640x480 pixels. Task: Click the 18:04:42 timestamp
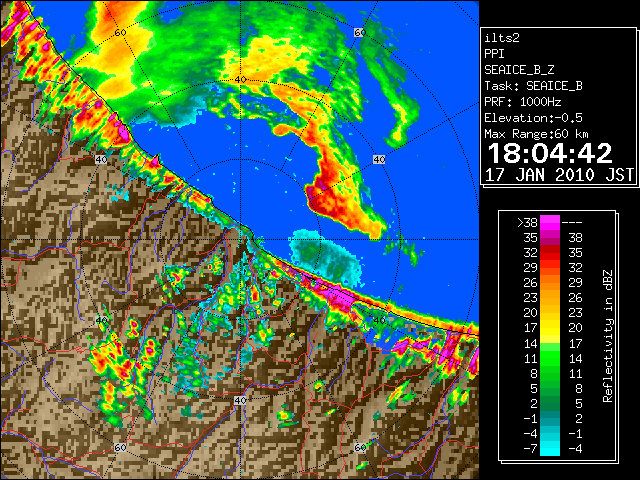click(x=550, y=153)
